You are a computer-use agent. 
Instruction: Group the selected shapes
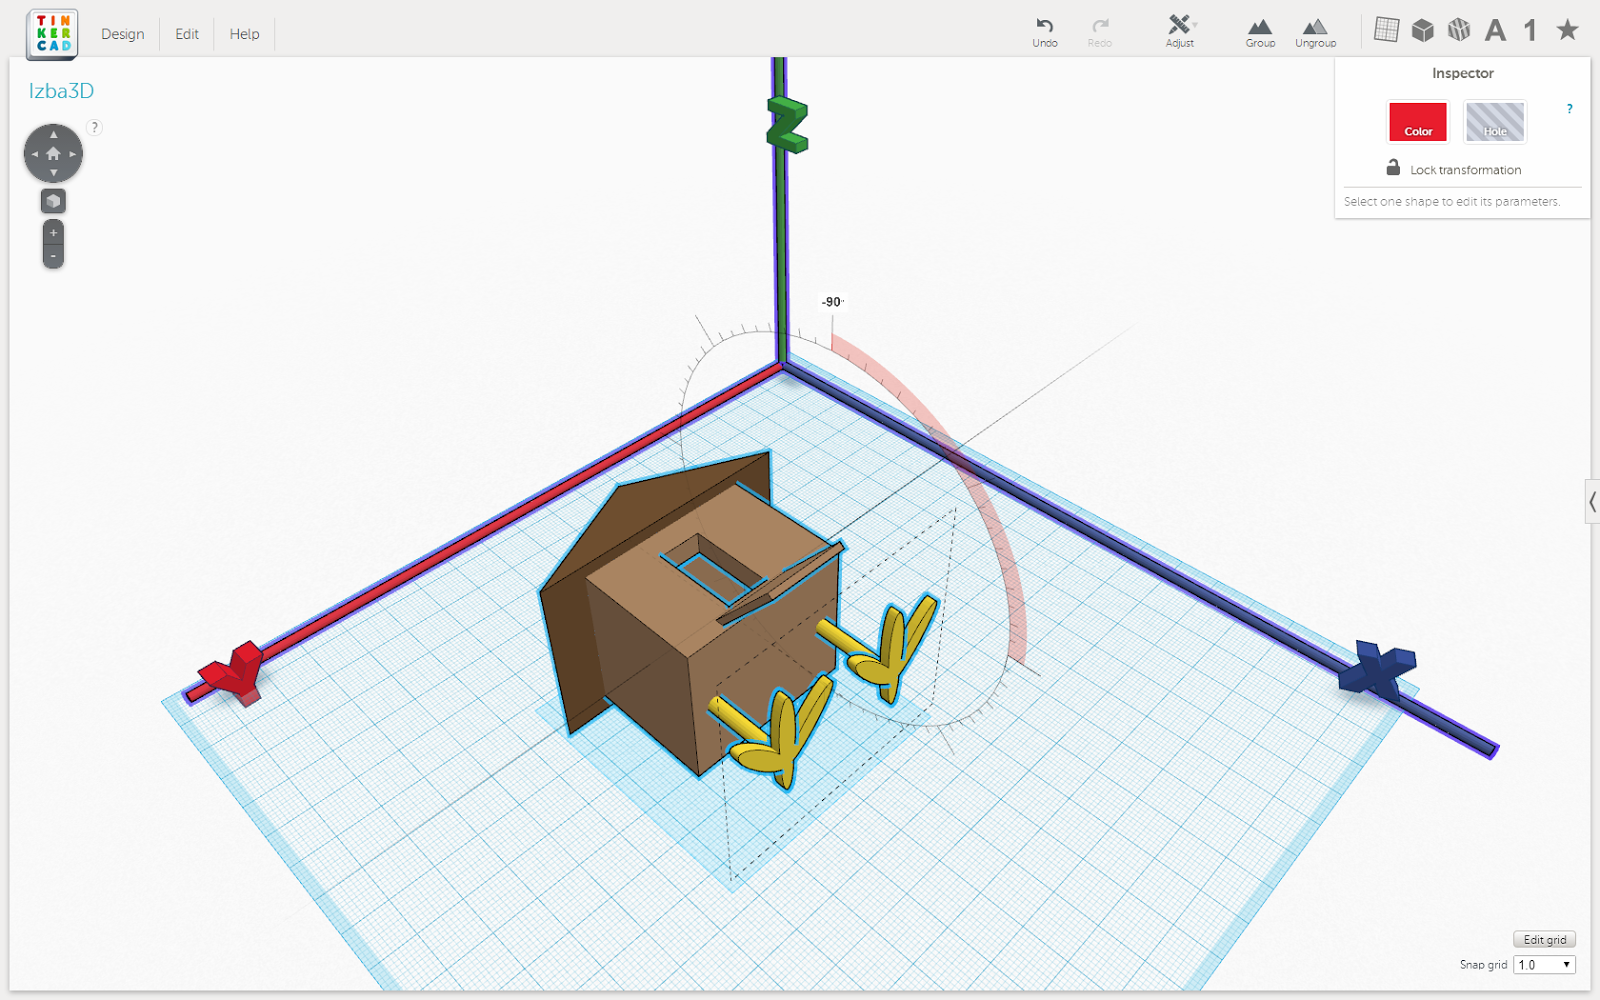pyautogui.click(x=1260, y=32)
